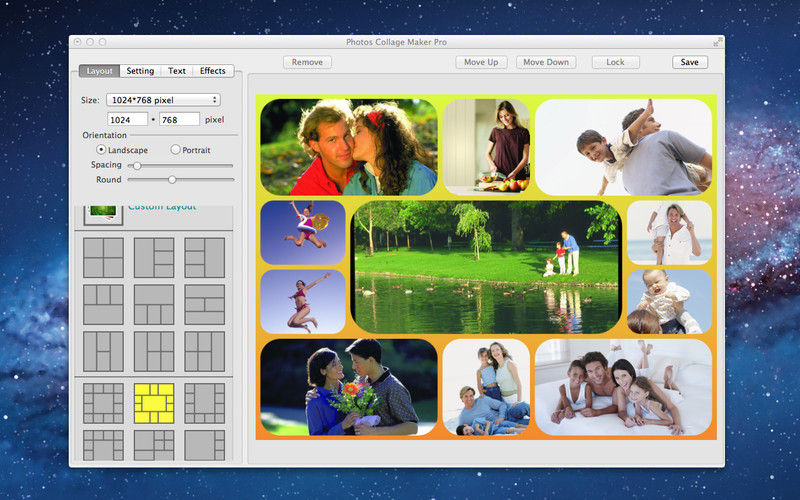Pick the layout template left of the yellow one
The image size is (800, 500).
[104, 403]
